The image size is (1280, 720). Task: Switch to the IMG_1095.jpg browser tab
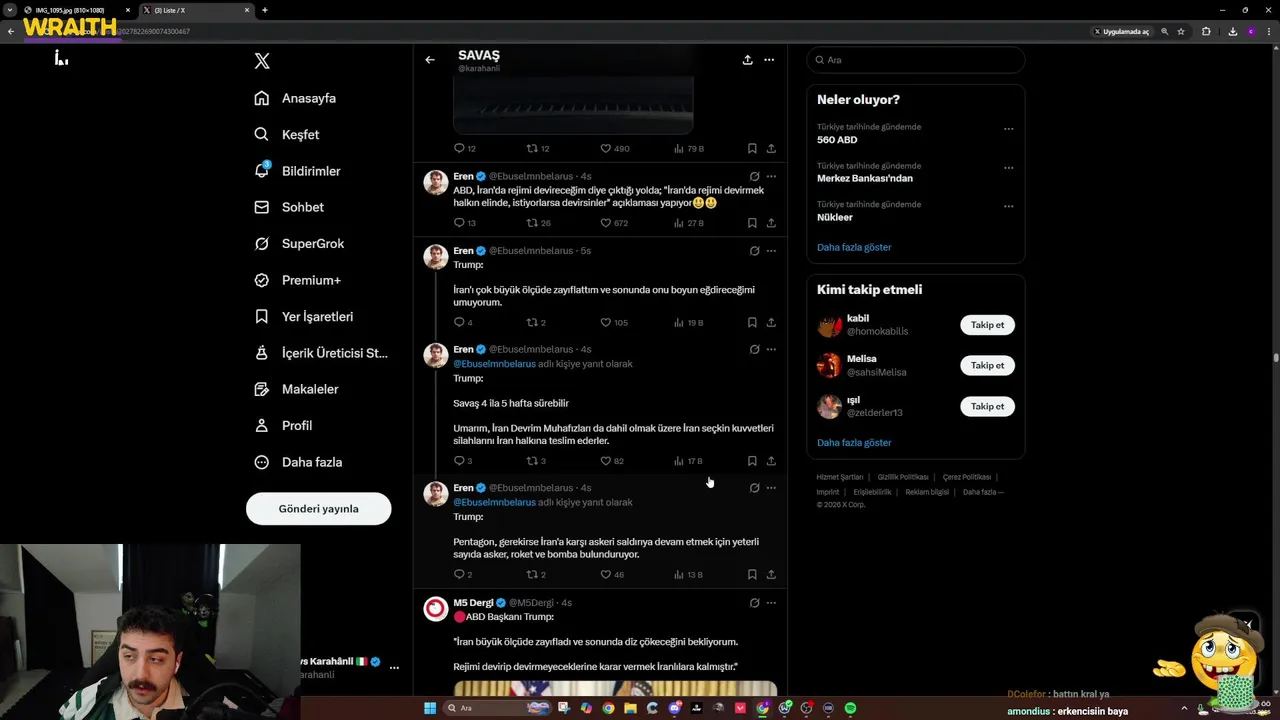76,10
